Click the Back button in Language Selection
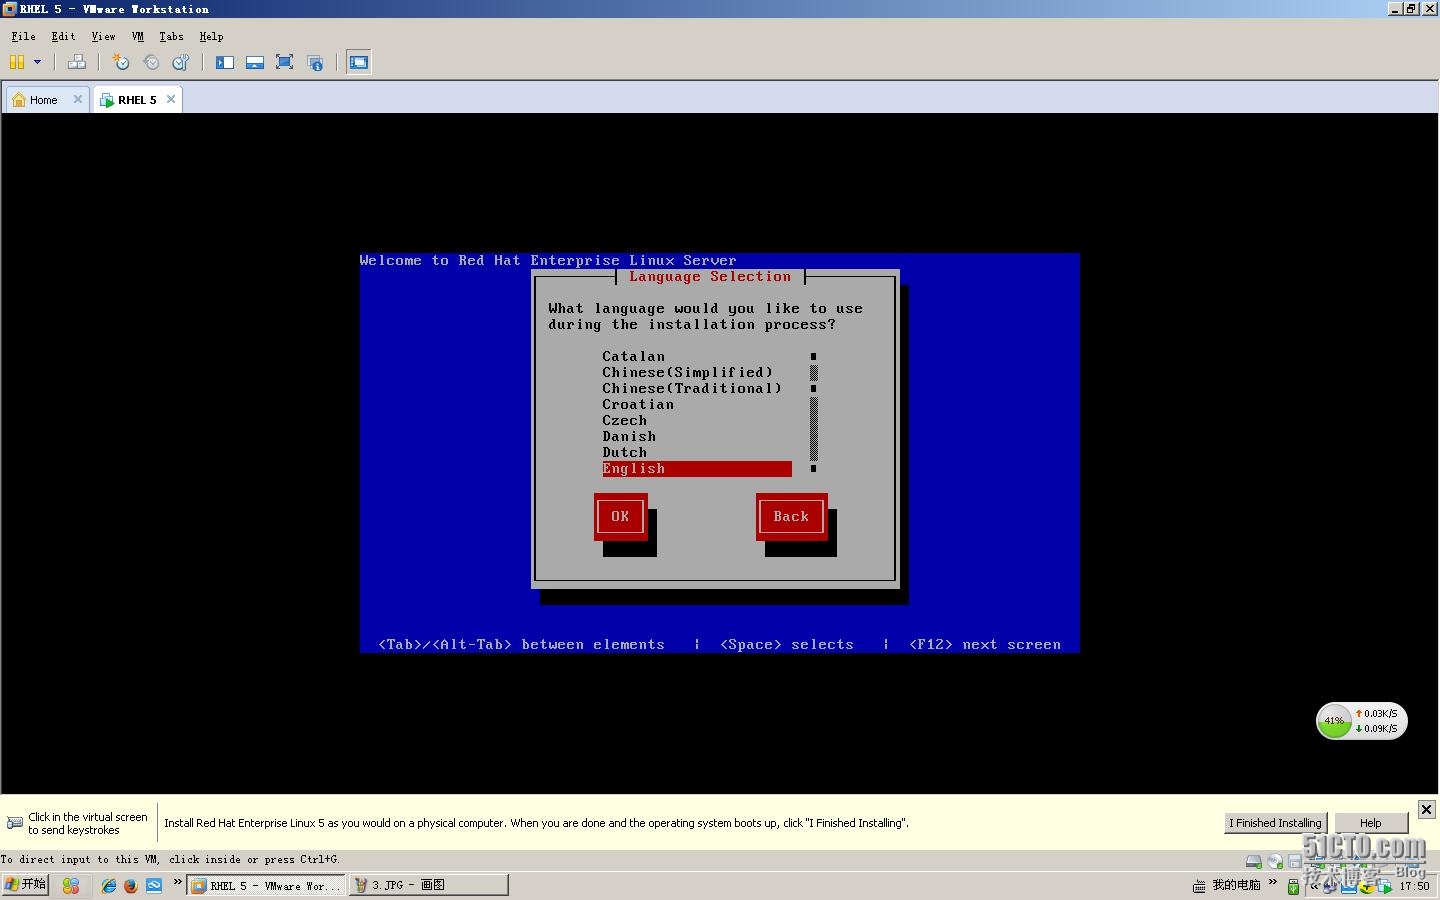This screenshot has height=900, width=1440. [x=791, y=517]
